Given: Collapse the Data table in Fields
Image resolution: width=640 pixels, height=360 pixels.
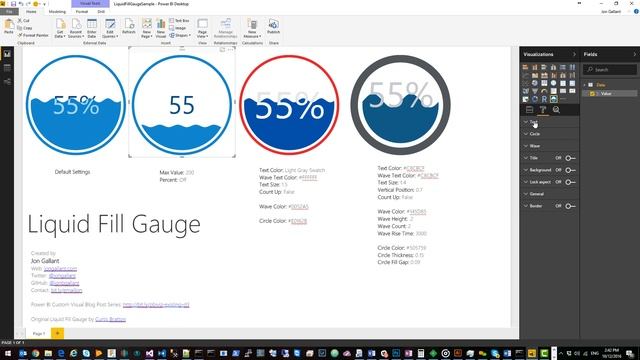Looking at the screenshot, I should pyautogui.click(x=585, y=85).
